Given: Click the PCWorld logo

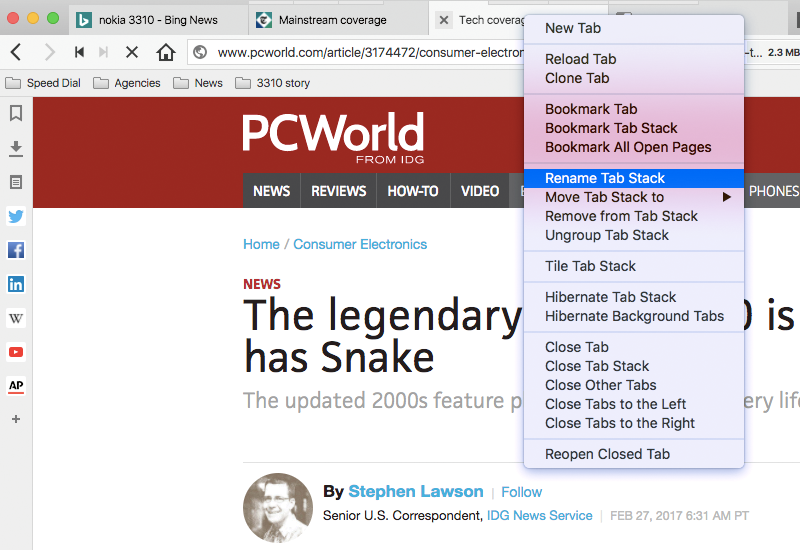Looking at the screenshot, I should pyautogui.click(x=333, y=137).
